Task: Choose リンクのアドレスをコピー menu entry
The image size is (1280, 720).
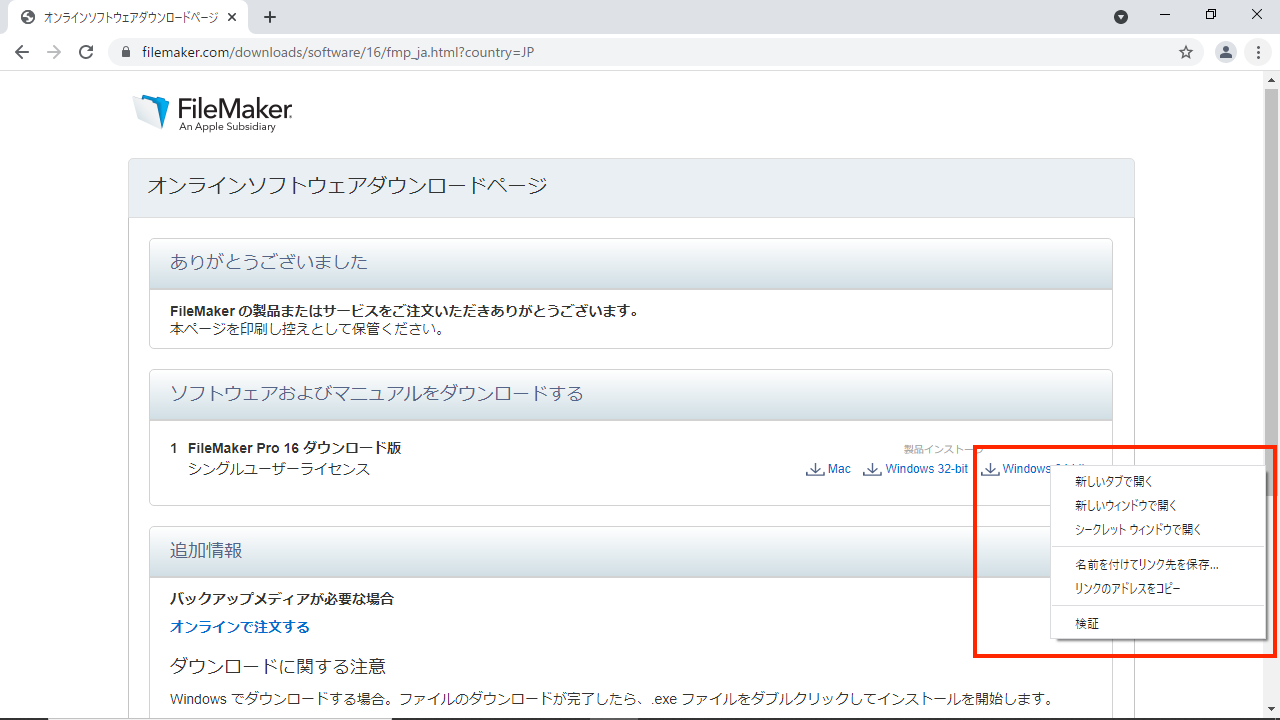Action: 1158,589
